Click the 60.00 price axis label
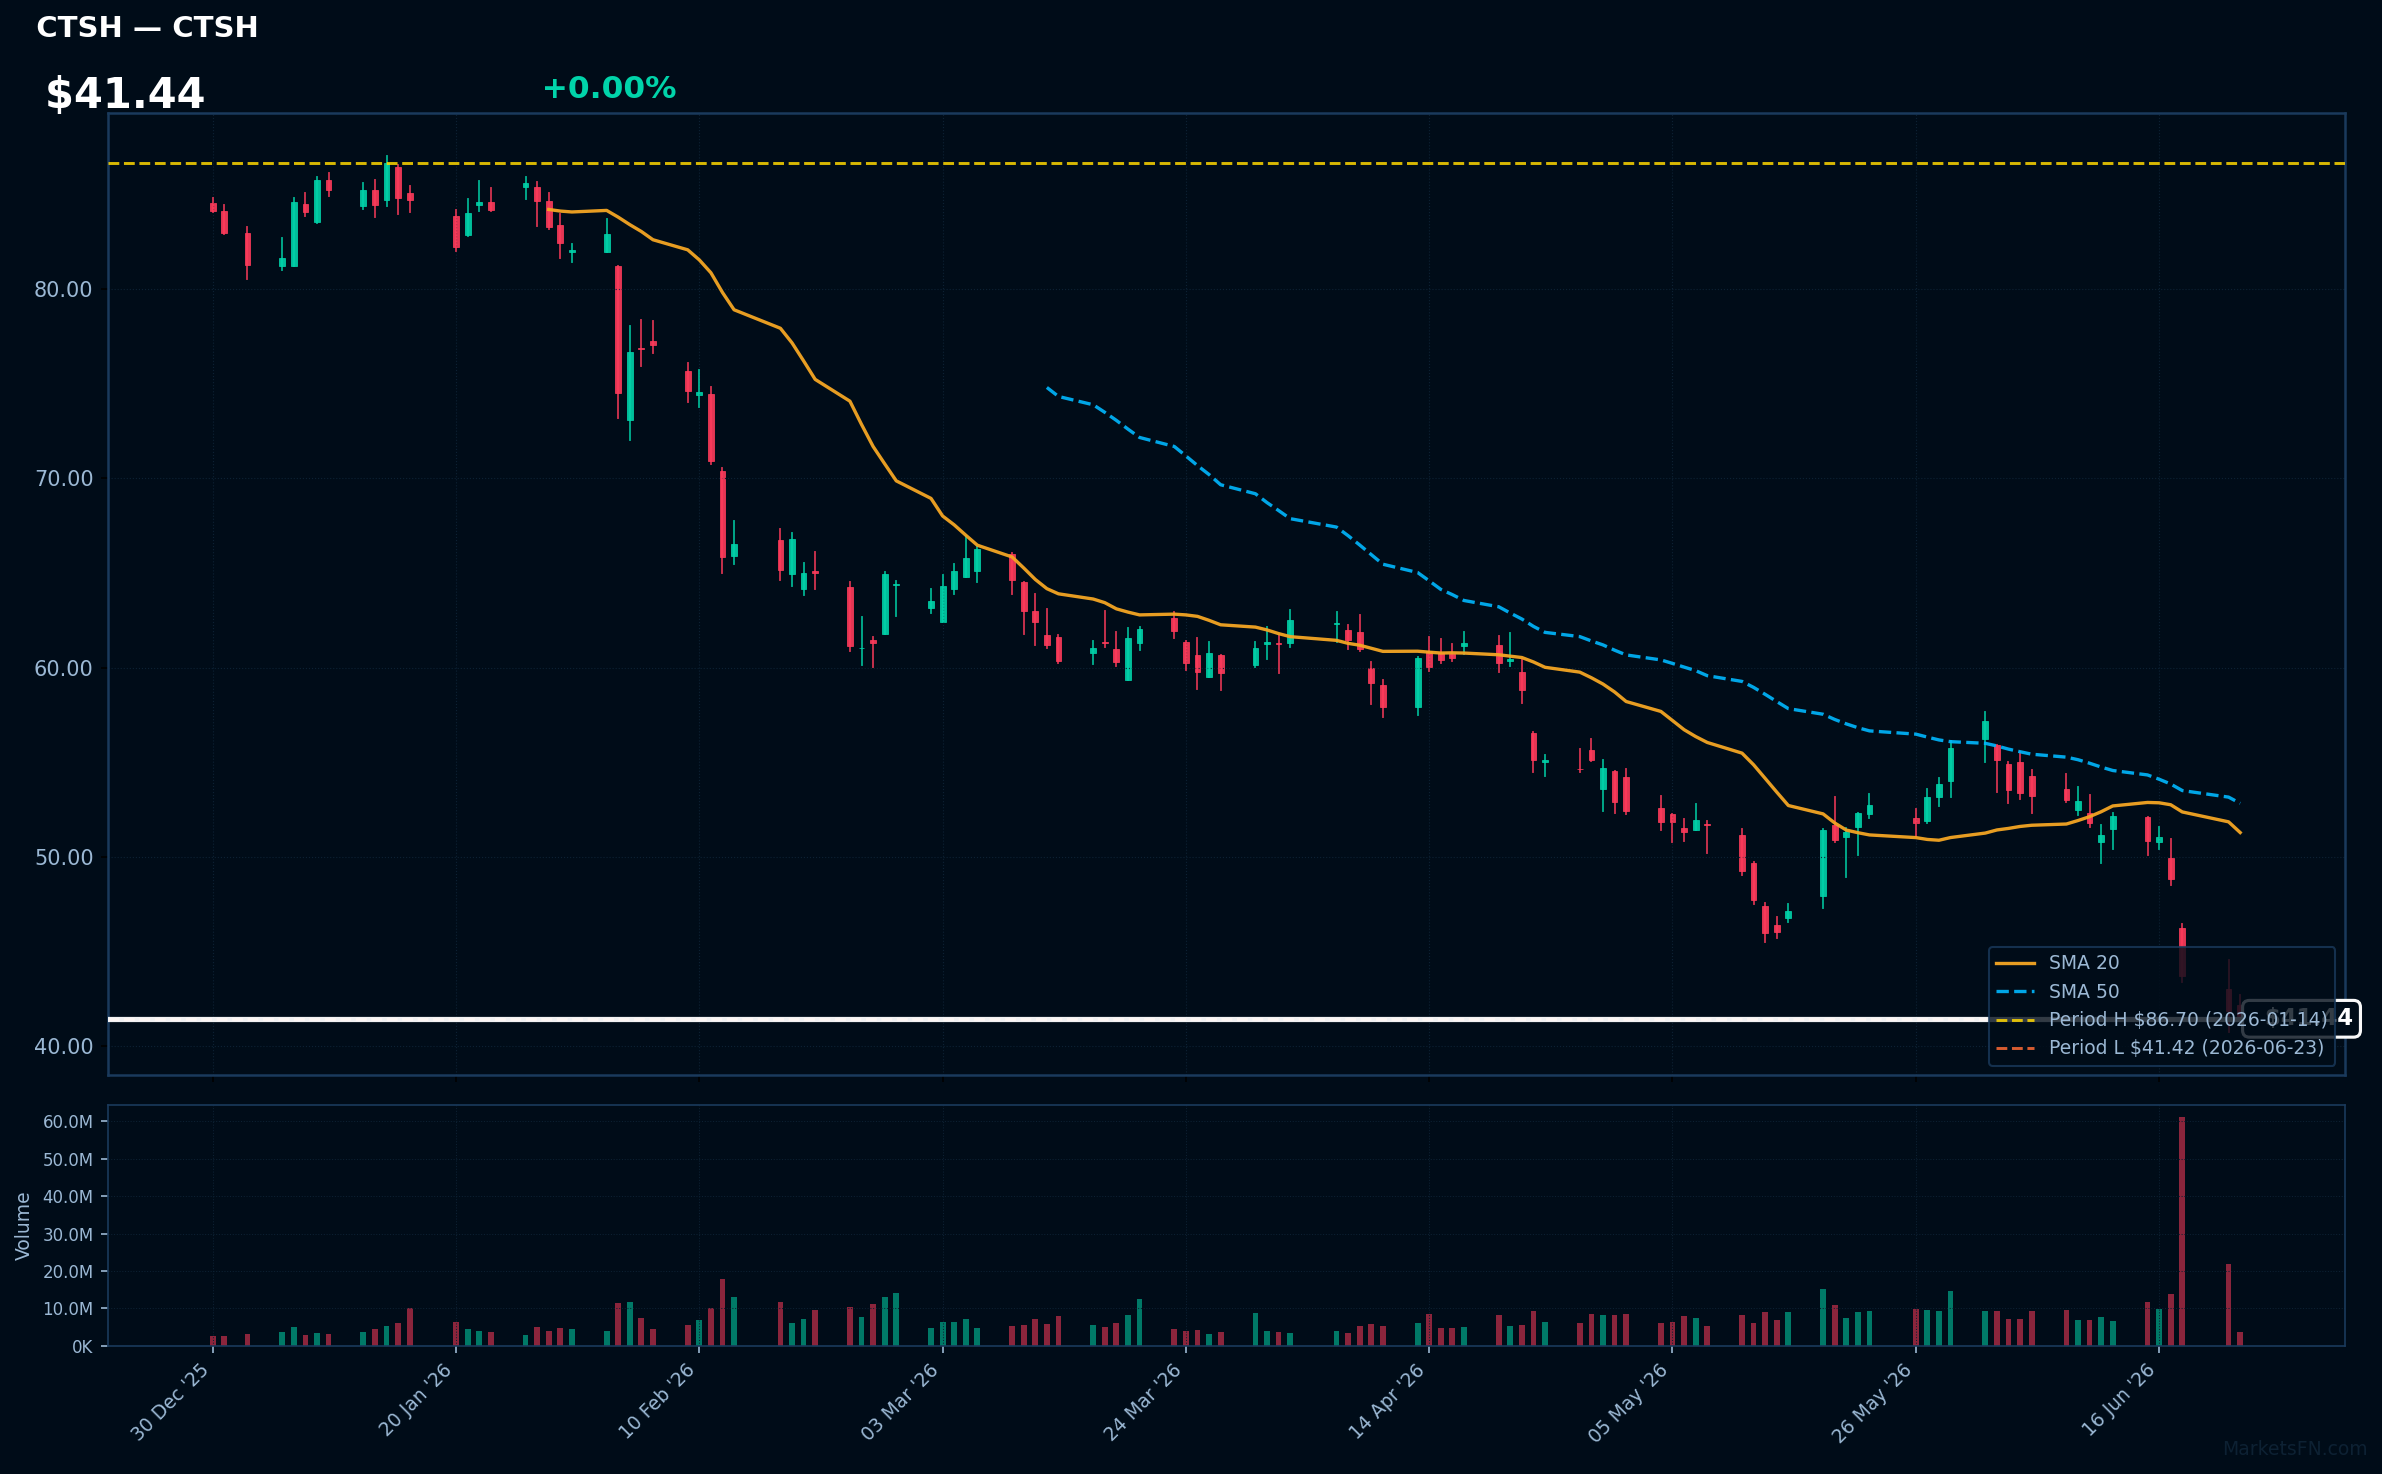This screenshot has width=2382, height=1474. tap(63, 668)
